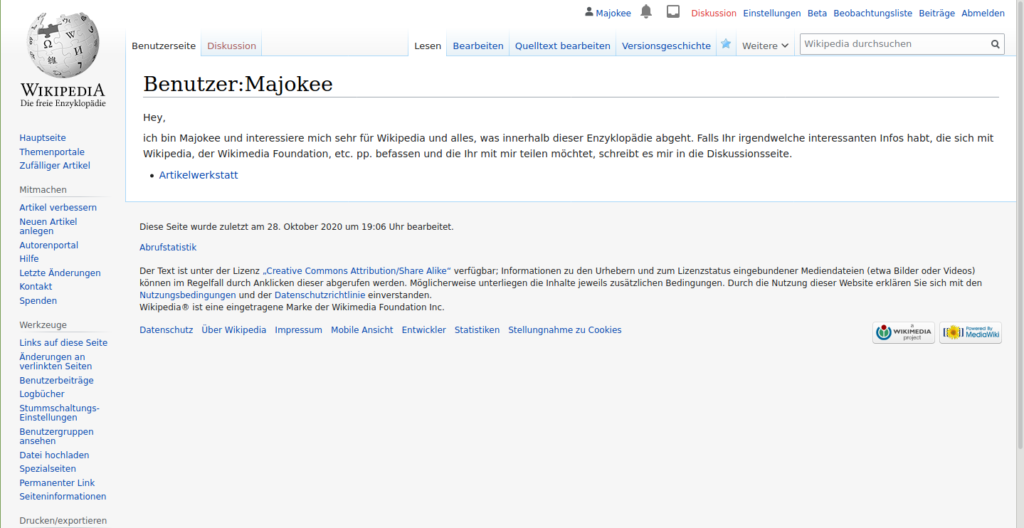Switch to Mobile Ansicht
This screenshot has height=528, width=1024.
(x=362, y=330)
